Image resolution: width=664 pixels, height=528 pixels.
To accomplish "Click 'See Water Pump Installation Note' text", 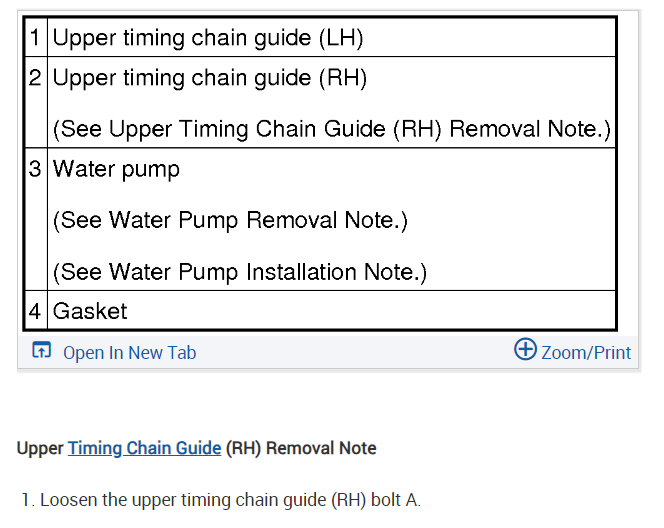I will coord(240,272).
